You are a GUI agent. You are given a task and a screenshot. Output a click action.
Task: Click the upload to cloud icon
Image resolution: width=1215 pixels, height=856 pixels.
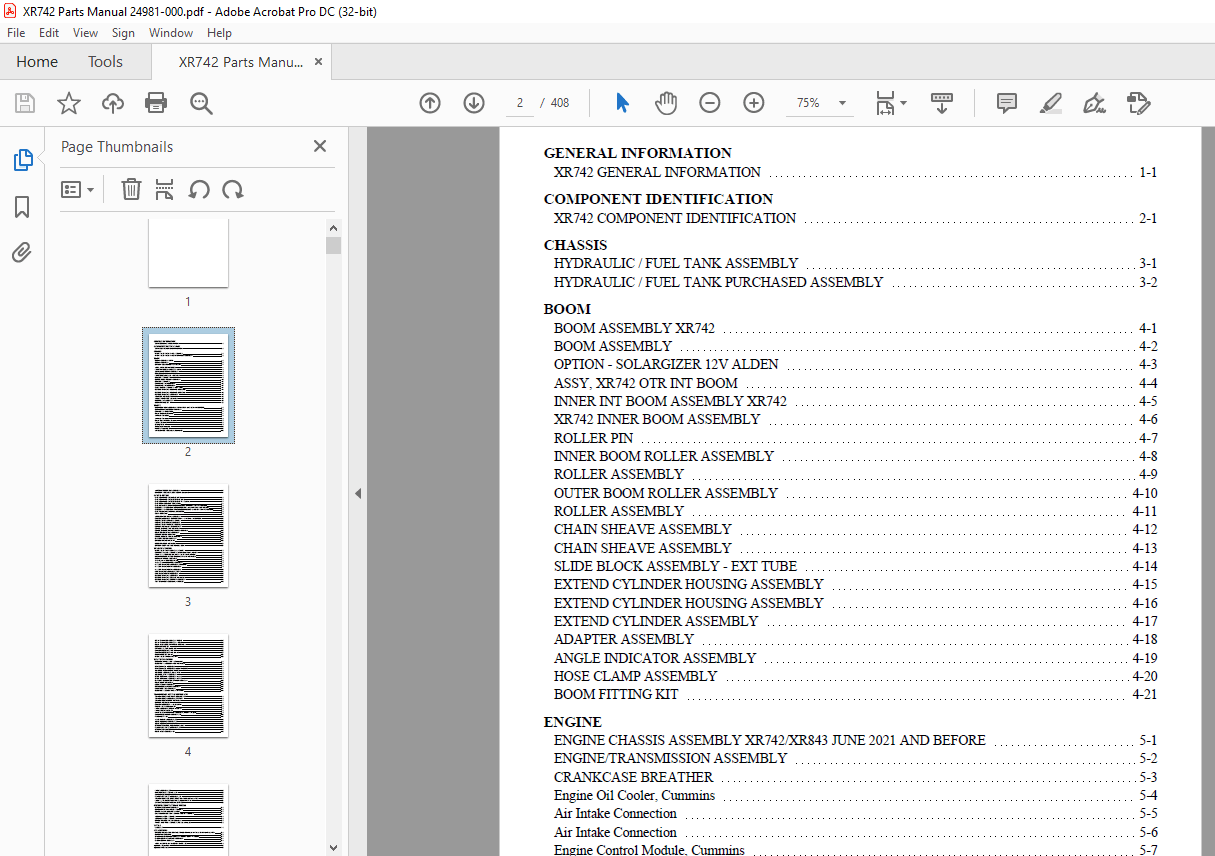tap(113, 103)
